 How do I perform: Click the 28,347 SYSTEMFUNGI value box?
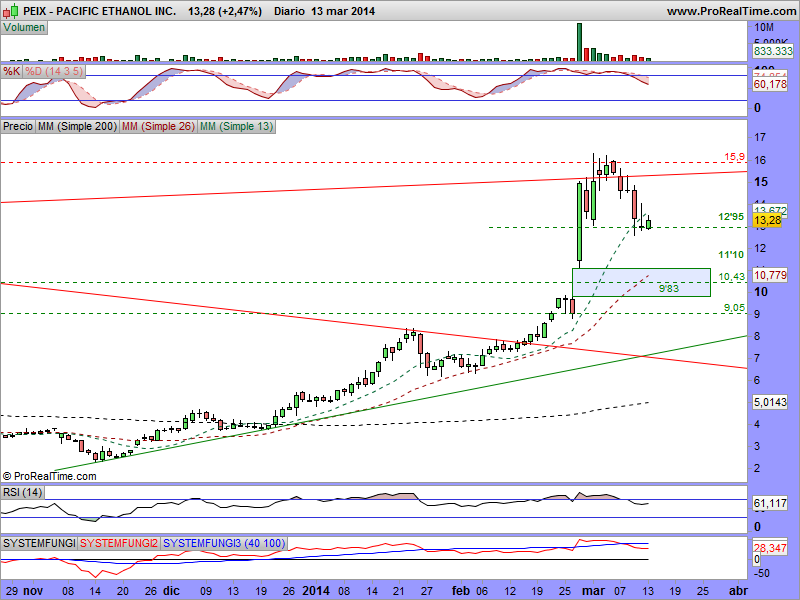tap(770, 547)
